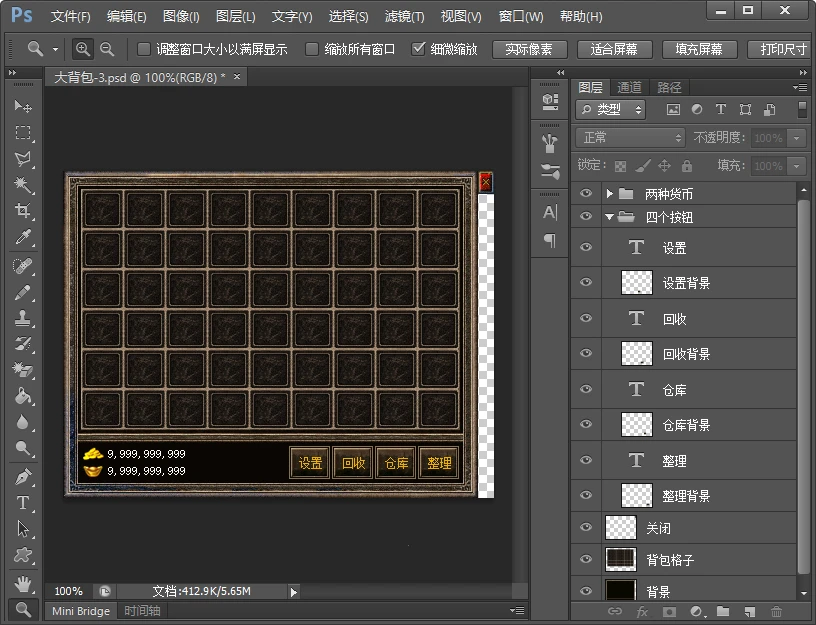Click the Zoom Out mode icon
Image resolution: width=816 pixels, height=625 pixels.
click(107, 49)
